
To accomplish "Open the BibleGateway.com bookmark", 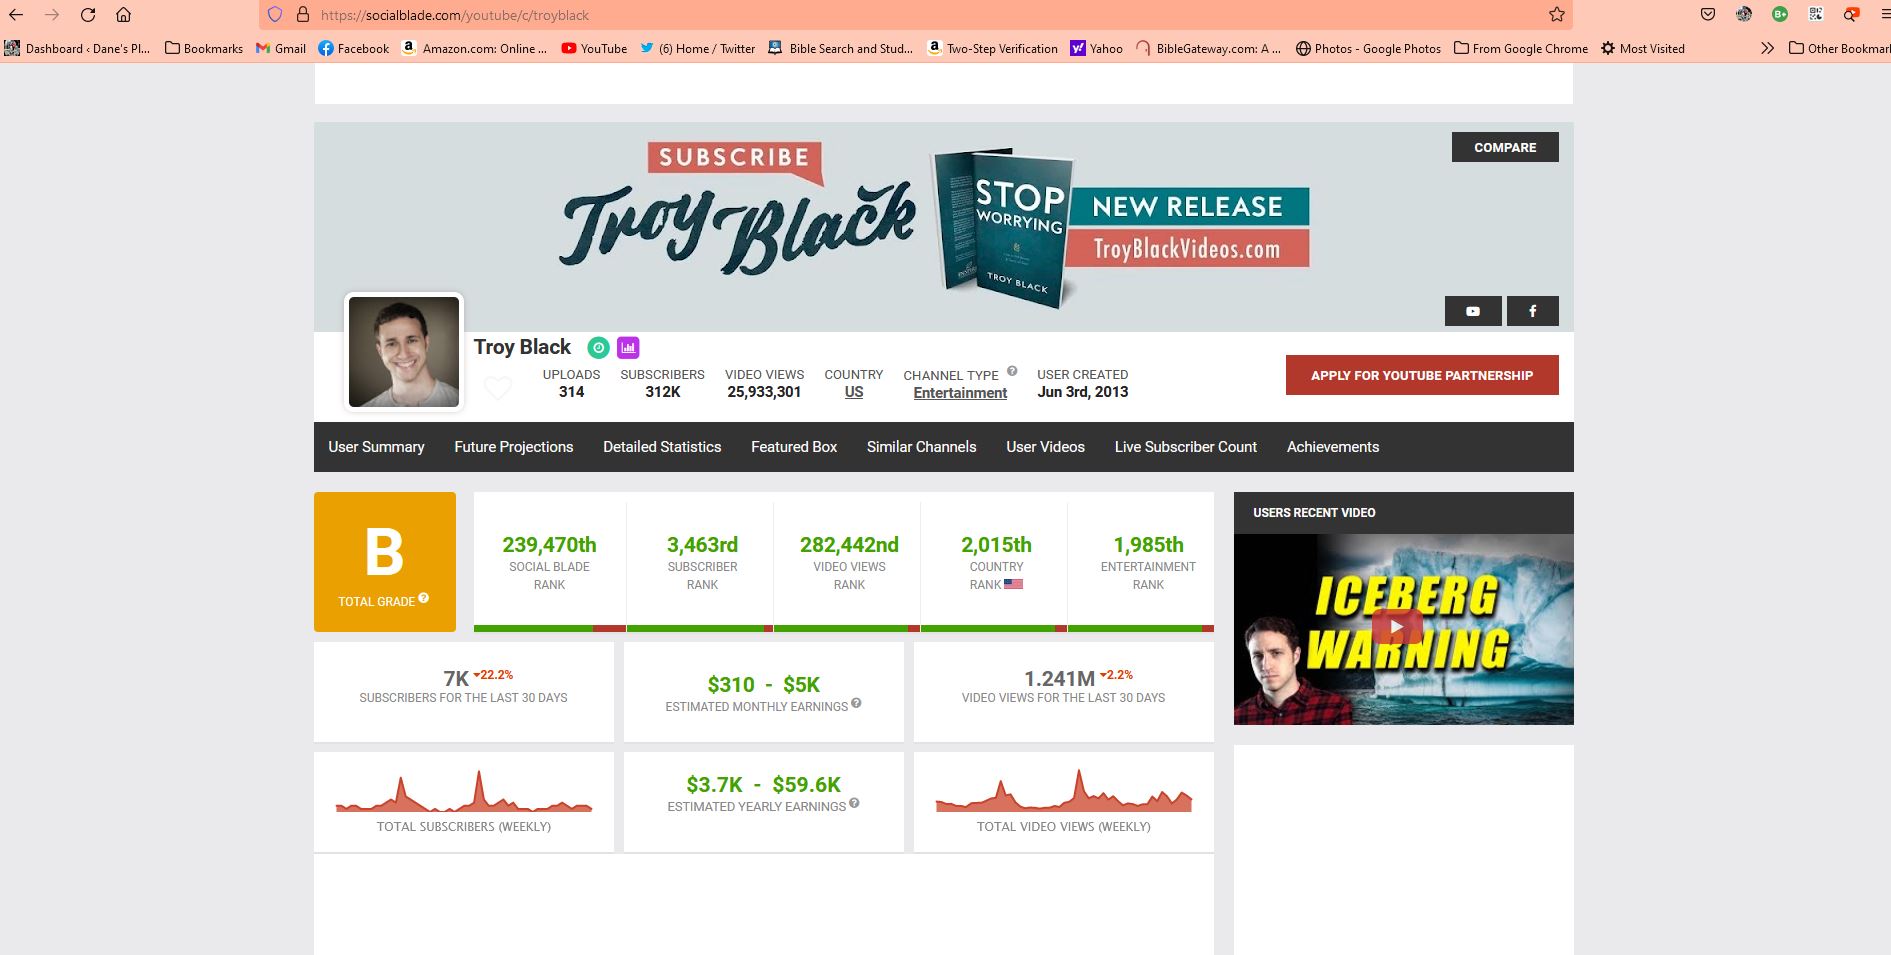I will pyautogui.click(x=1208, y=48).
